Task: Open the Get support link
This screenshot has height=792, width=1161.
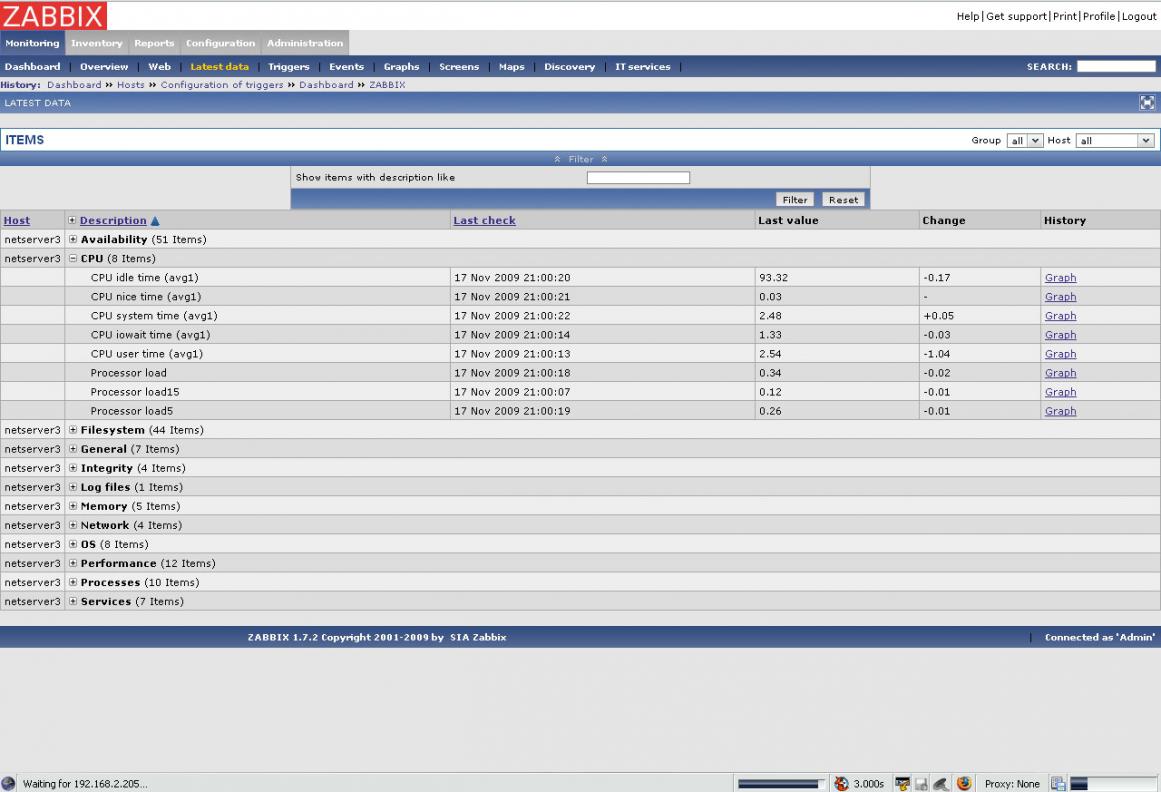Action: pyautogui.click(x=1017, y=16)
